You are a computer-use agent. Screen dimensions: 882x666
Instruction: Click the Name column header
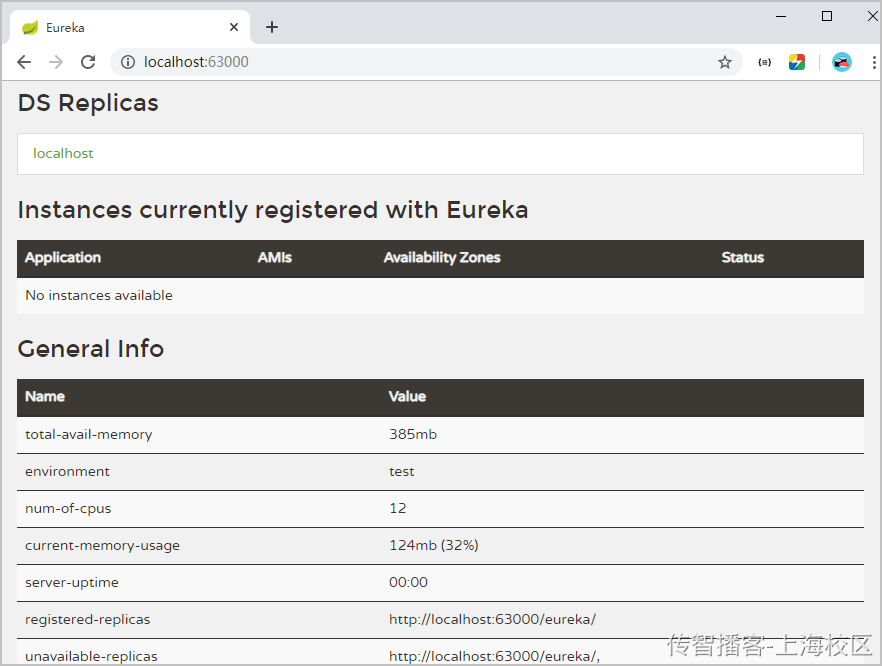point(45,397)
